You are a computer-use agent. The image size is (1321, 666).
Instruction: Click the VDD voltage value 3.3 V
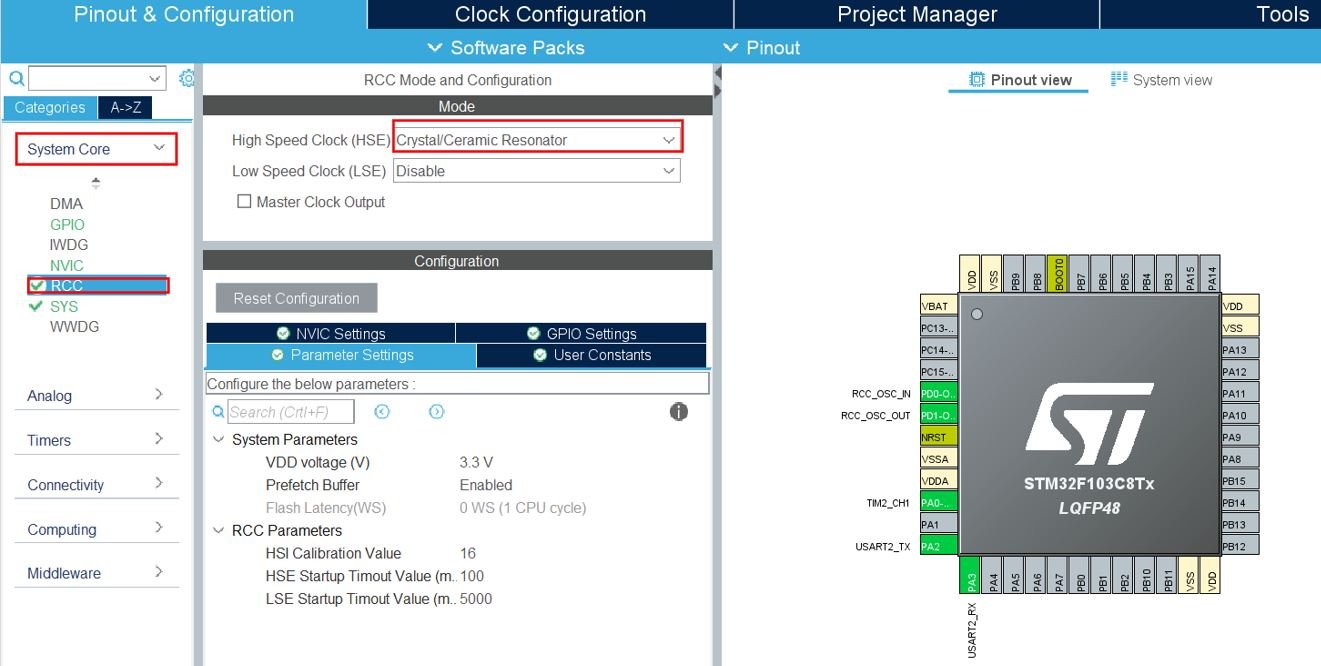tap(476, 463)
